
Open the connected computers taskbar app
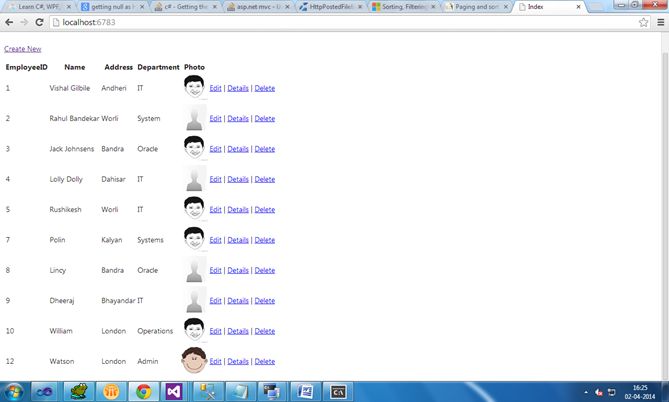(272, 391)
